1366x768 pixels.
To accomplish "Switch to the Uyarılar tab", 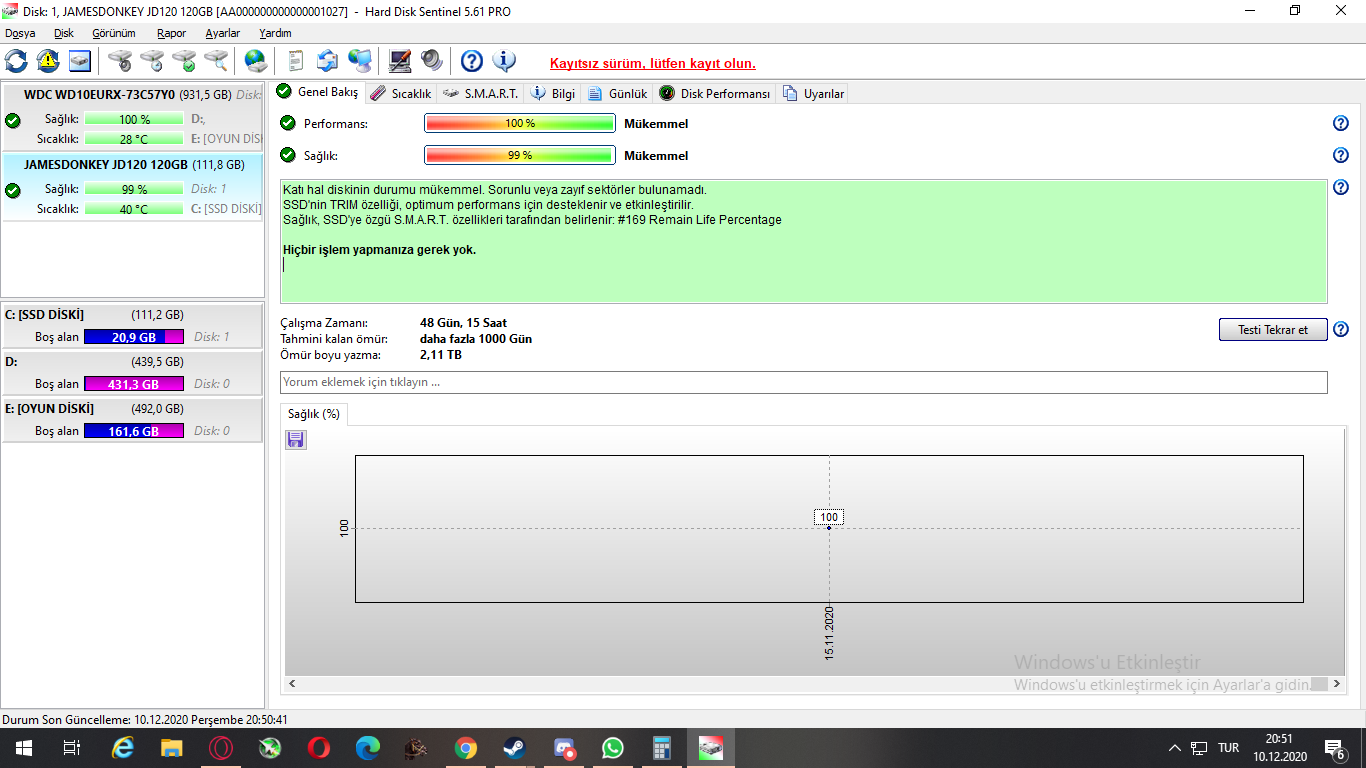I will pyautogui.click(x=814, y=93).
